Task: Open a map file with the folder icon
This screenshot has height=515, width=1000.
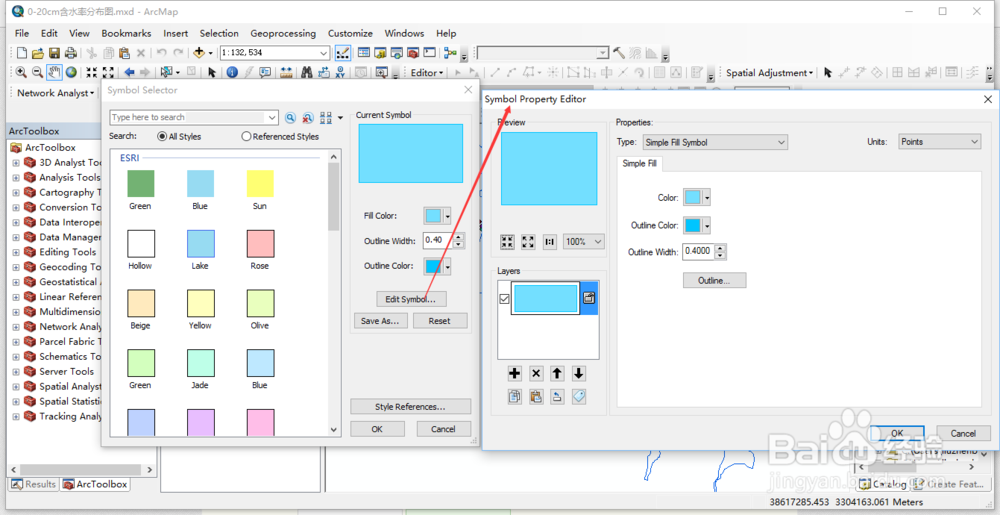Action: (x=38, y=53)
